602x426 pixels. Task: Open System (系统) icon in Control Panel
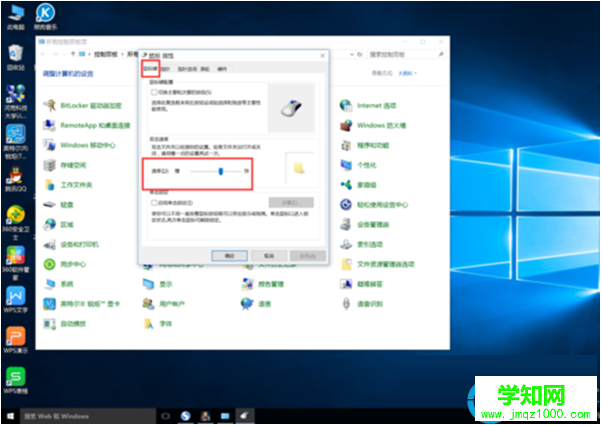pyautogui.click(x=49, y=284)
